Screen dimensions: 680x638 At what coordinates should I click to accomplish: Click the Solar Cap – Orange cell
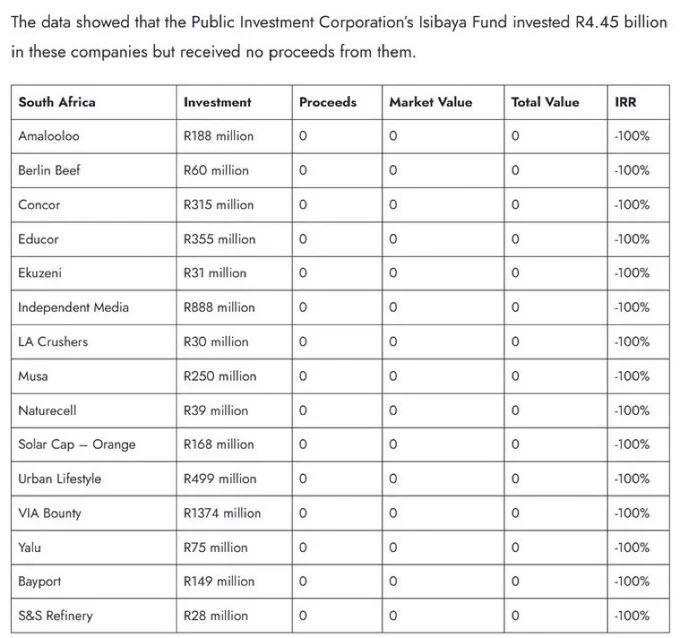pyautogui.click(x=94, y=445)
